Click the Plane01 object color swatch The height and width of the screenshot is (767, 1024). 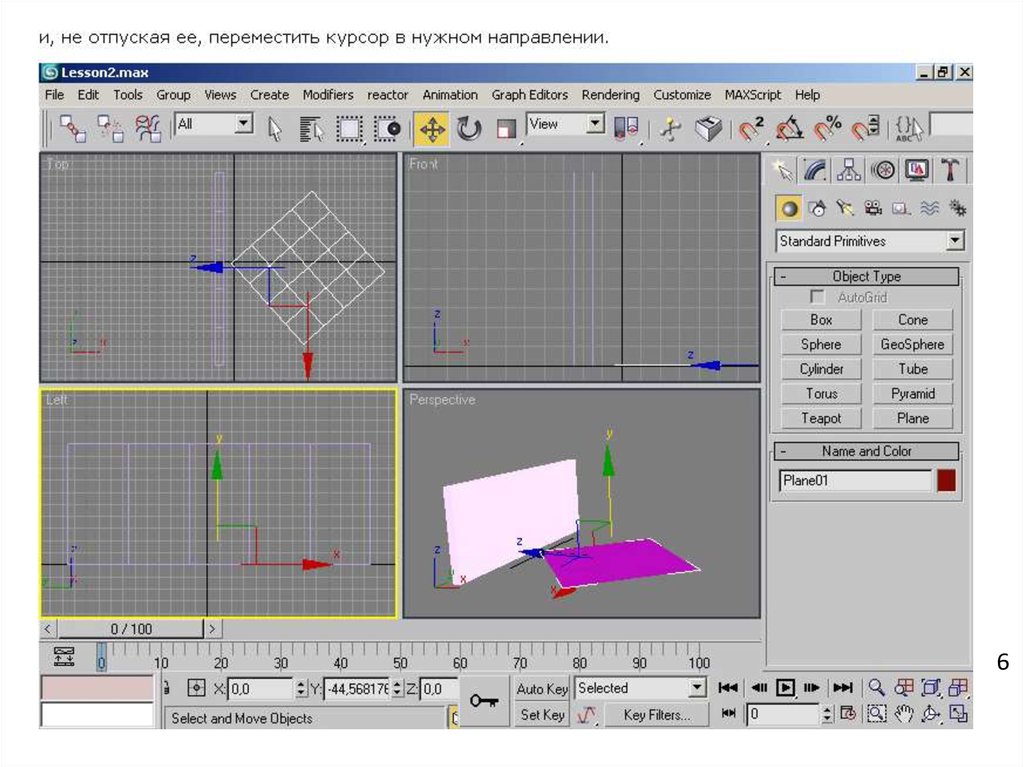pos(946,481)
